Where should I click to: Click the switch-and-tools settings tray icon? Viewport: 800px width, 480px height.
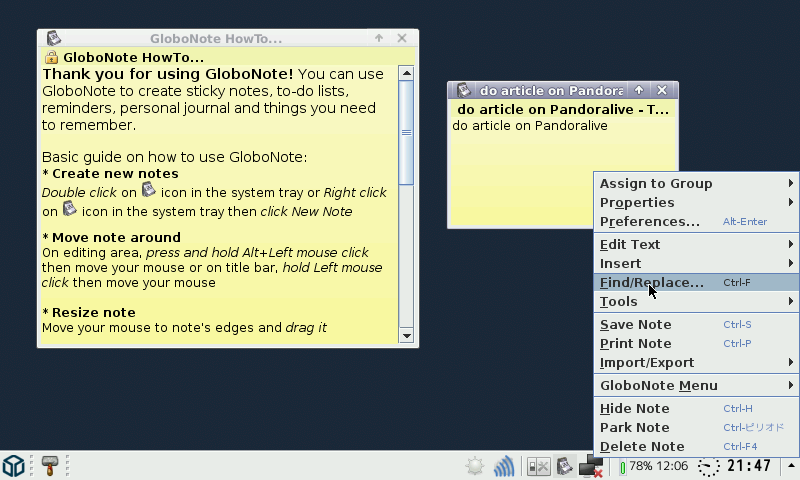(538, 466)
